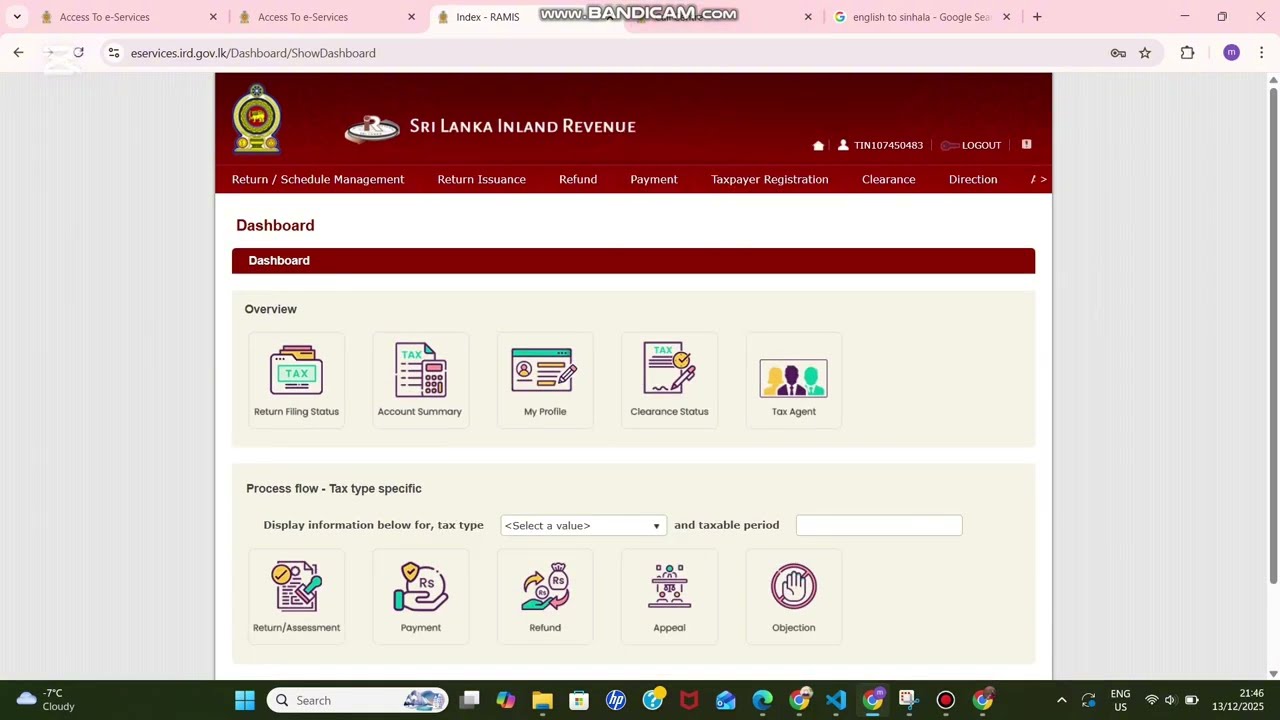This screenshot has height=720, width=1280.
Task: Open Return Filing Status overview icon
Action: pyautogui.click(x=296, y=380)
